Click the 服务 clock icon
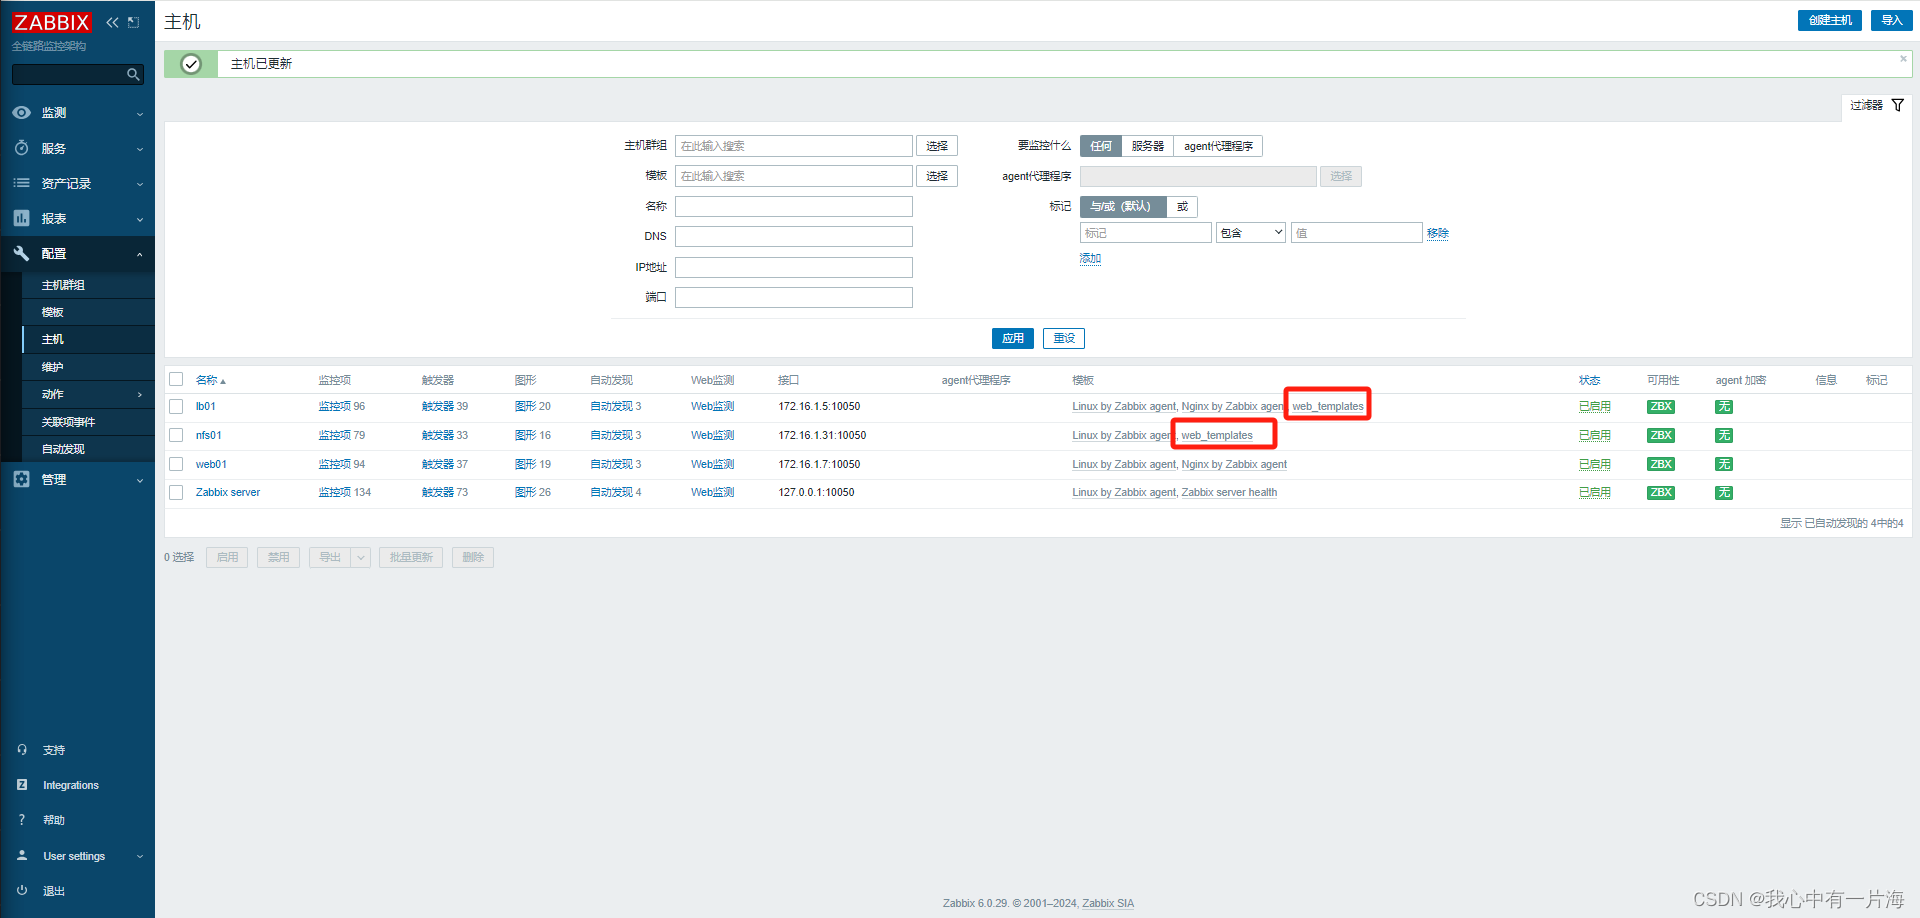Screen dimensions: 1920x918 point(21,148)
